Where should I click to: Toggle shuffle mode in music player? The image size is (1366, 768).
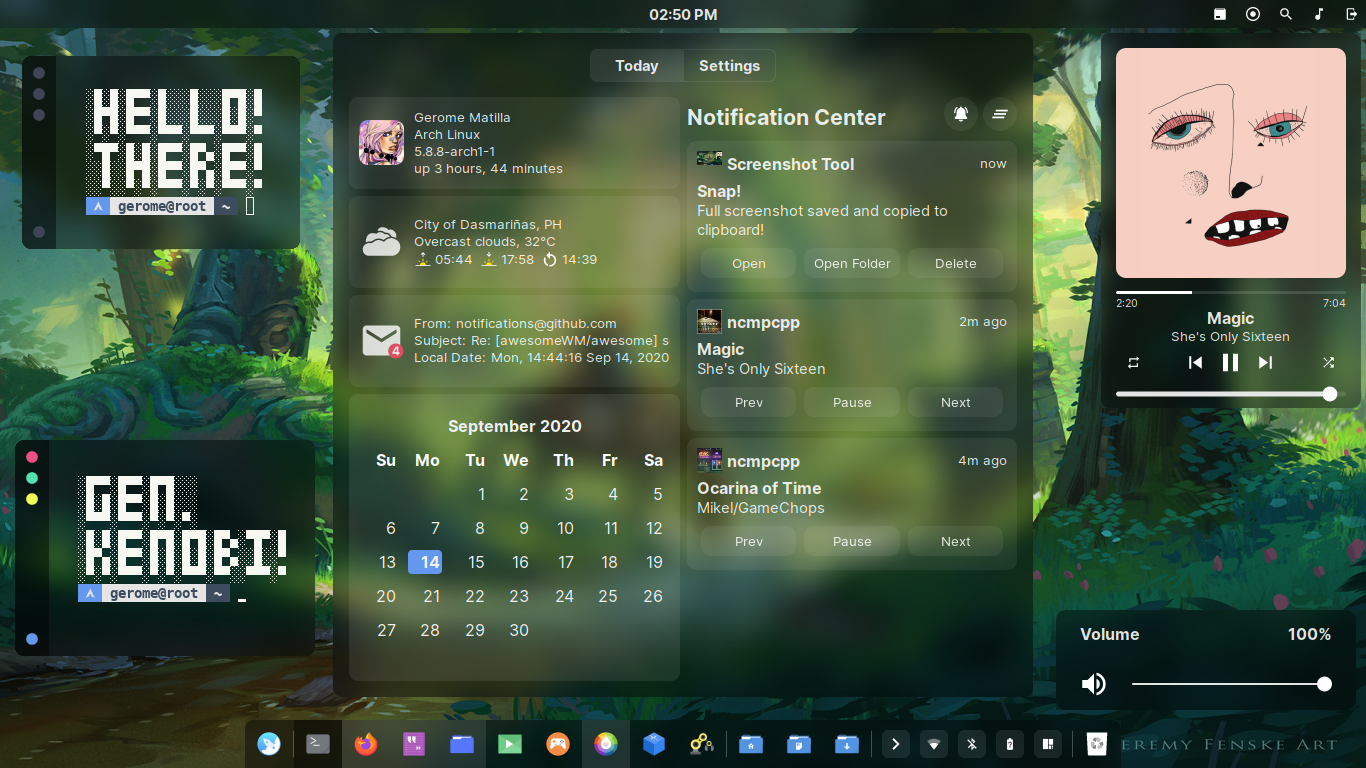tap(1328, 362)
